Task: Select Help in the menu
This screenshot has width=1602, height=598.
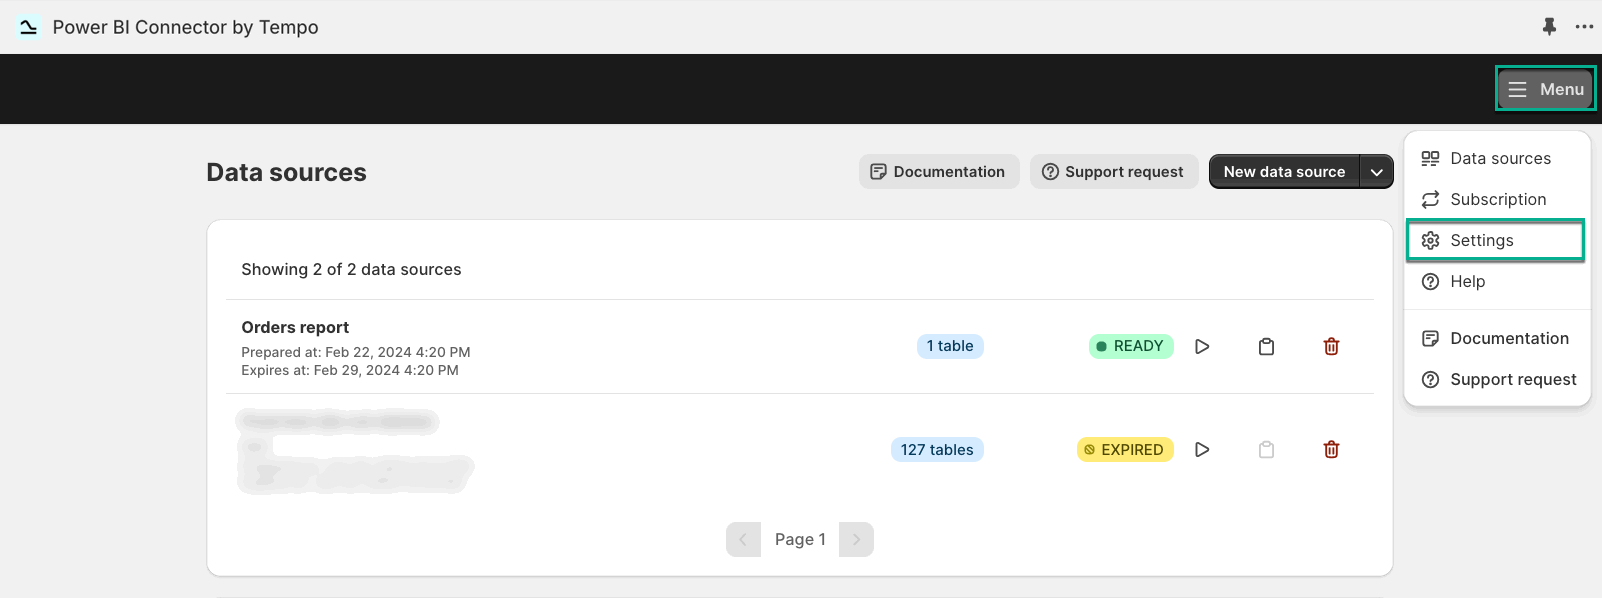Action: click(1497, 281)
